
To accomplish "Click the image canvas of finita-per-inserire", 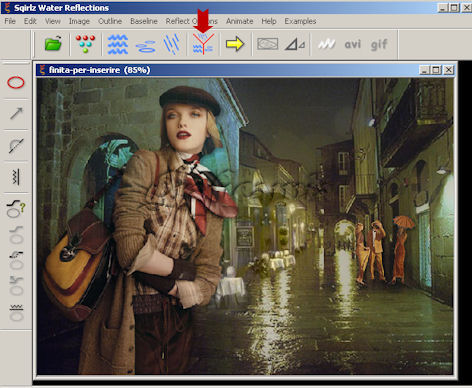I will coord(245,226).
